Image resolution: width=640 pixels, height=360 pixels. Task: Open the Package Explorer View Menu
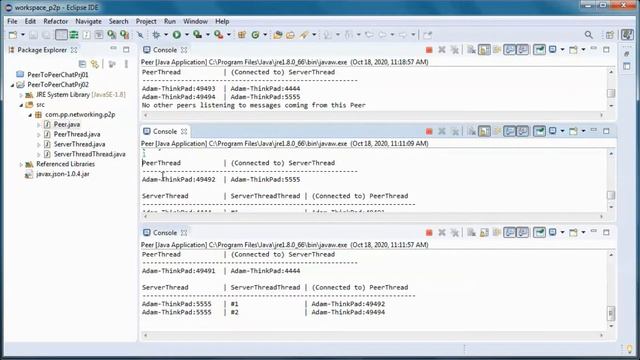pos(126,64)
